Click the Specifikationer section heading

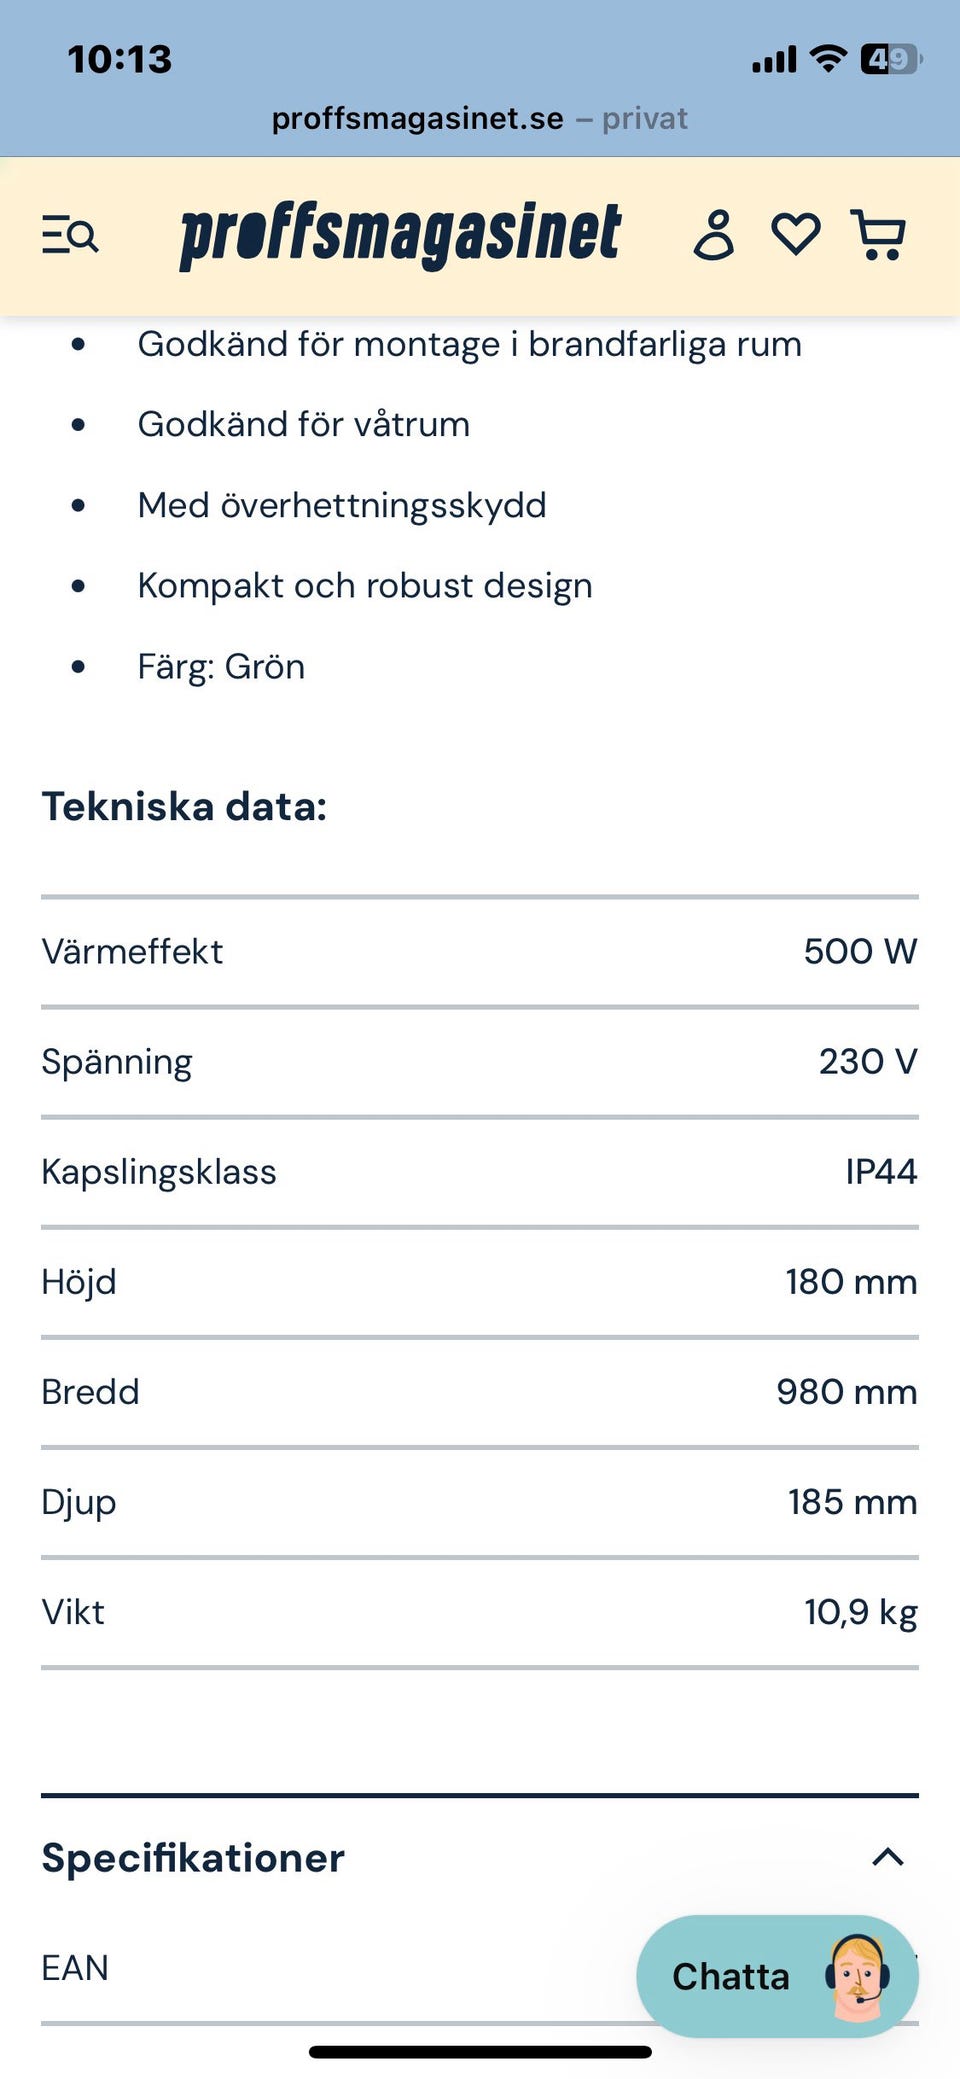[193, 1858]
